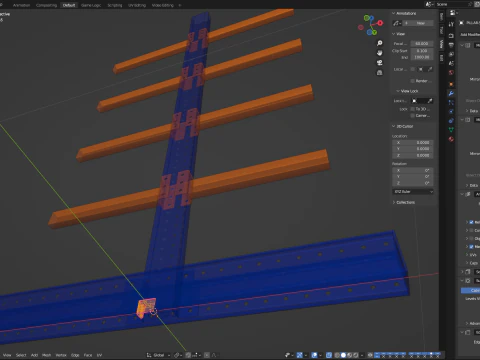Click the Local Camera eyedropper icon

tap(430, 69)
